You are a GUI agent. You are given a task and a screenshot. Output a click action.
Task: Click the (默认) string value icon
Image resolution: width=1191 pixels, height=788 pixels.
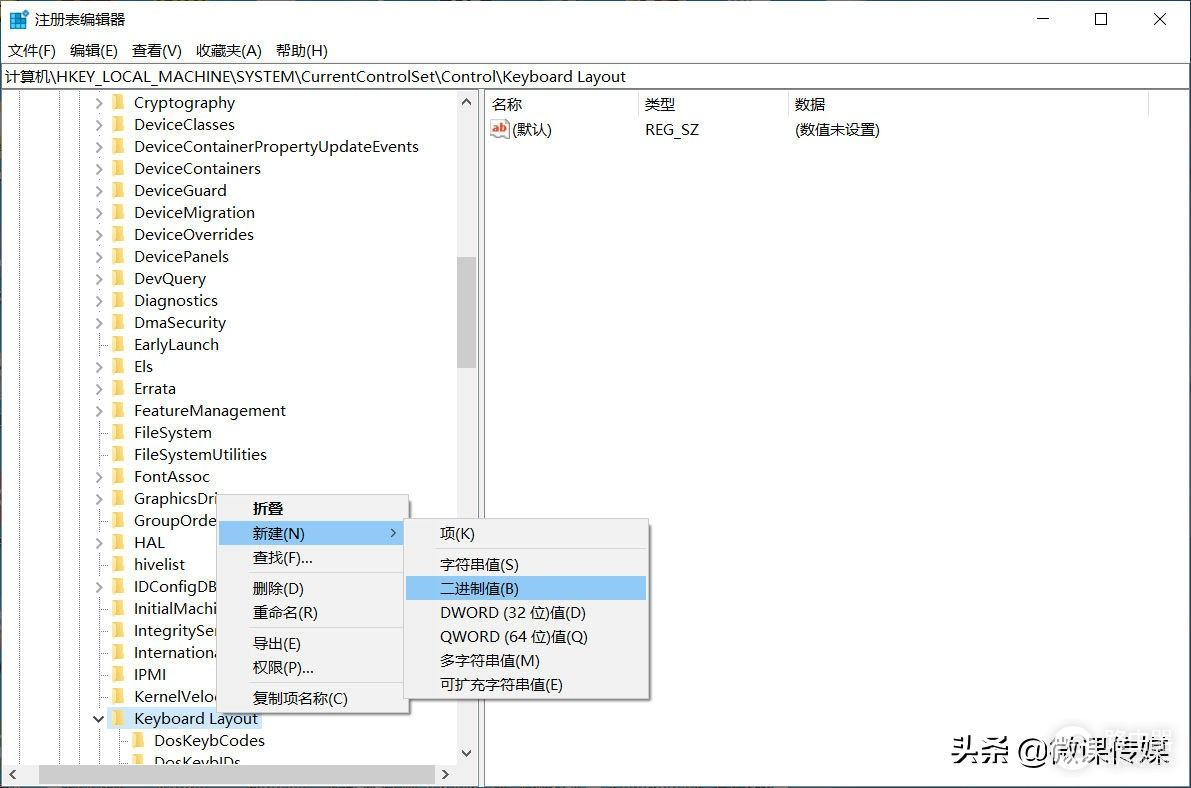click(500, 130)
